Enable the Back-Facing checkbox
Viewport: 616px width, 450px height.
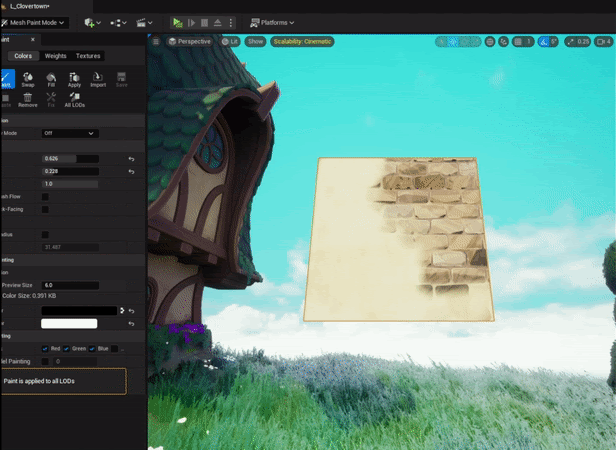pos(45,209)
